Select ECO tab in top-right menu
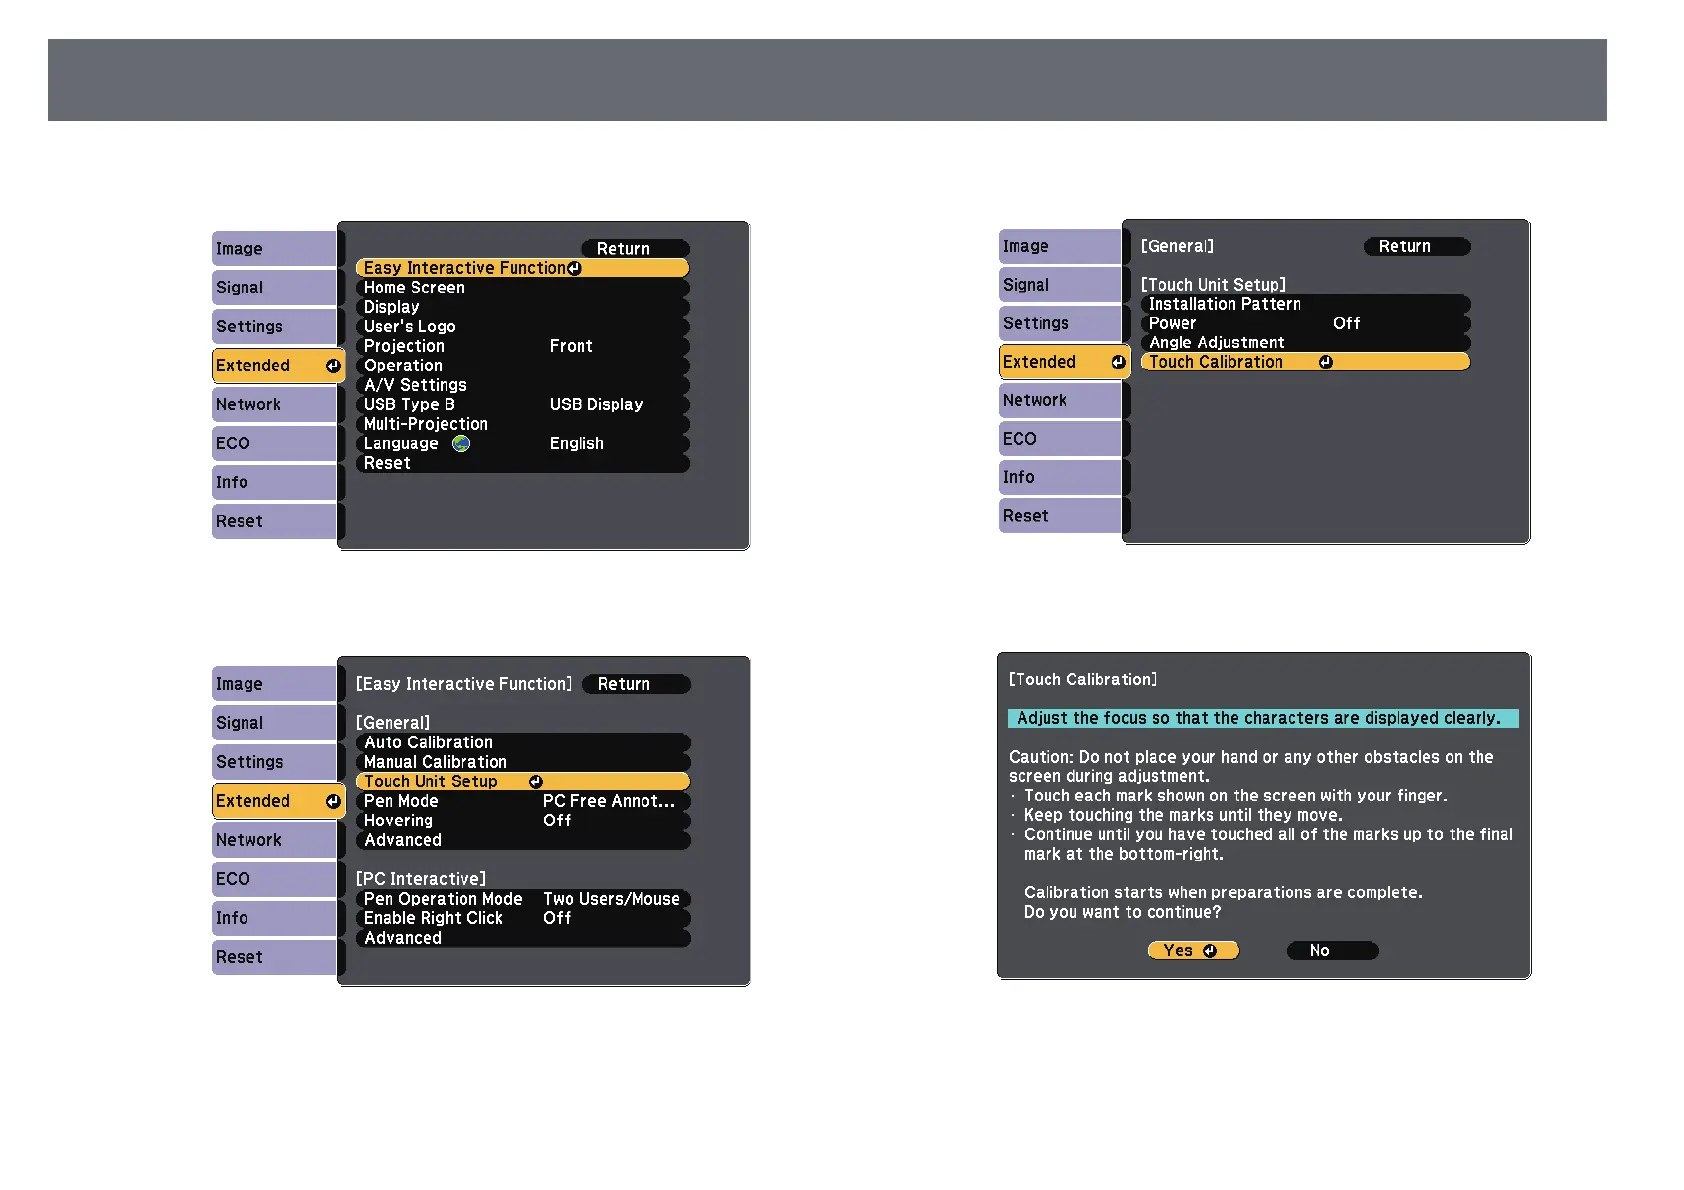Viewport: 1684px width, 1190px height. (x=1061, y=439)
